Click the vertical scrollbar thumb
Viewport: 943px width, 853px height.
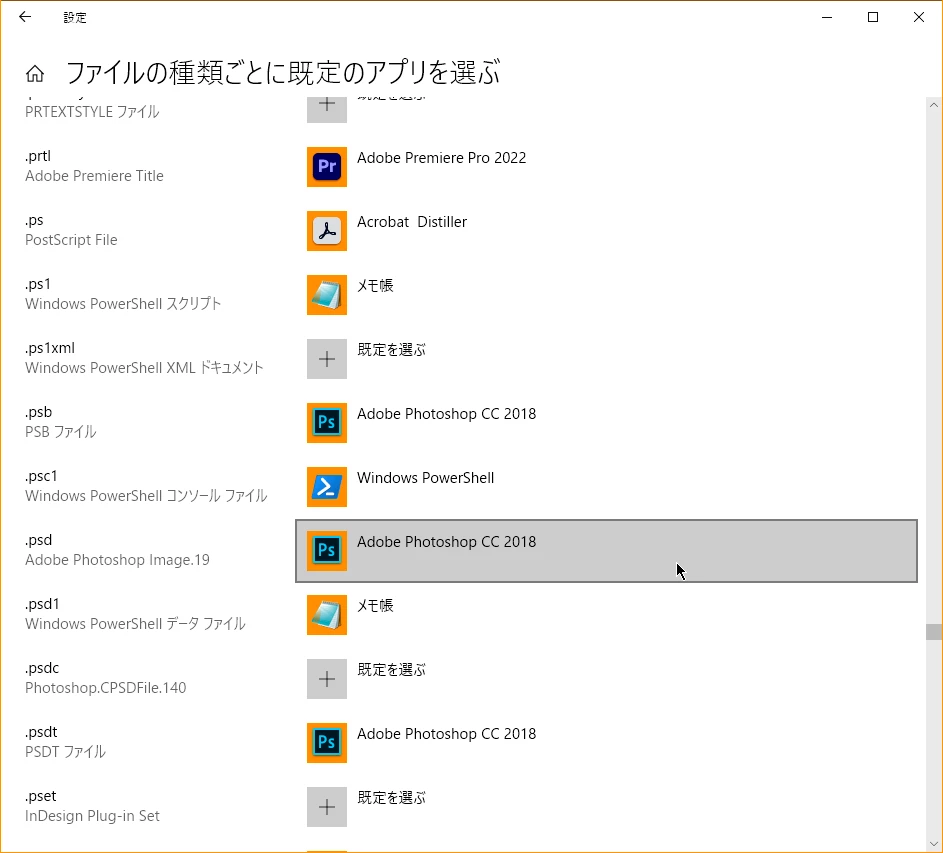click(933, 632)
